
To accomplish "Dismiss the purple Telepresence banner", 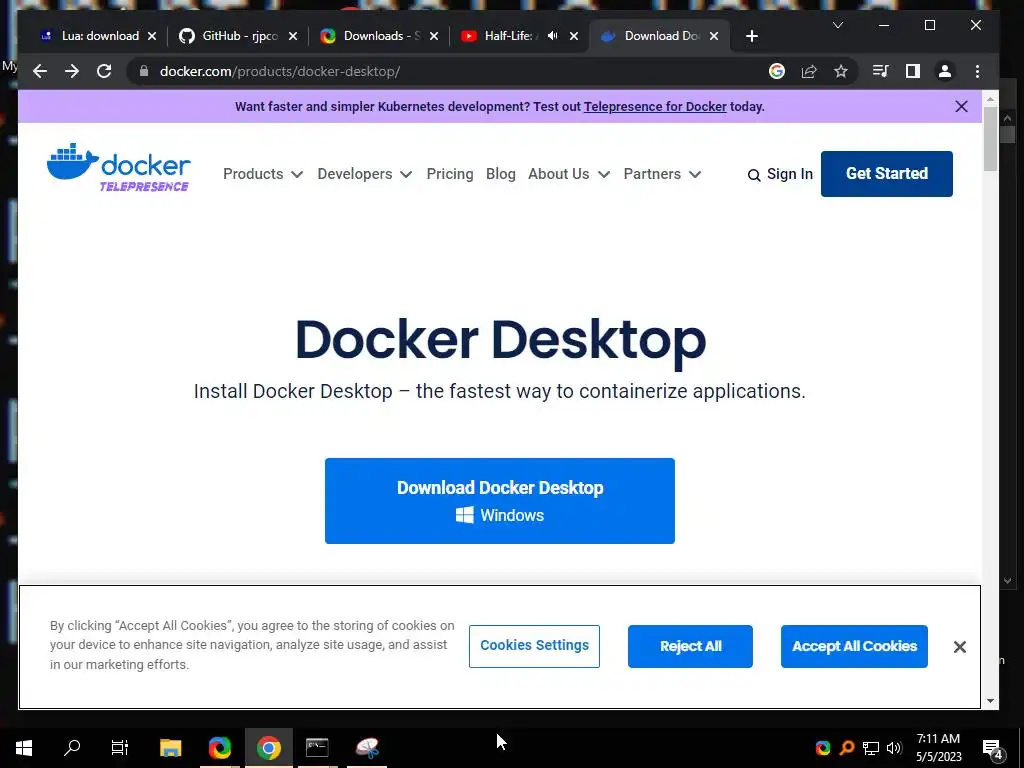I will 961,106.
